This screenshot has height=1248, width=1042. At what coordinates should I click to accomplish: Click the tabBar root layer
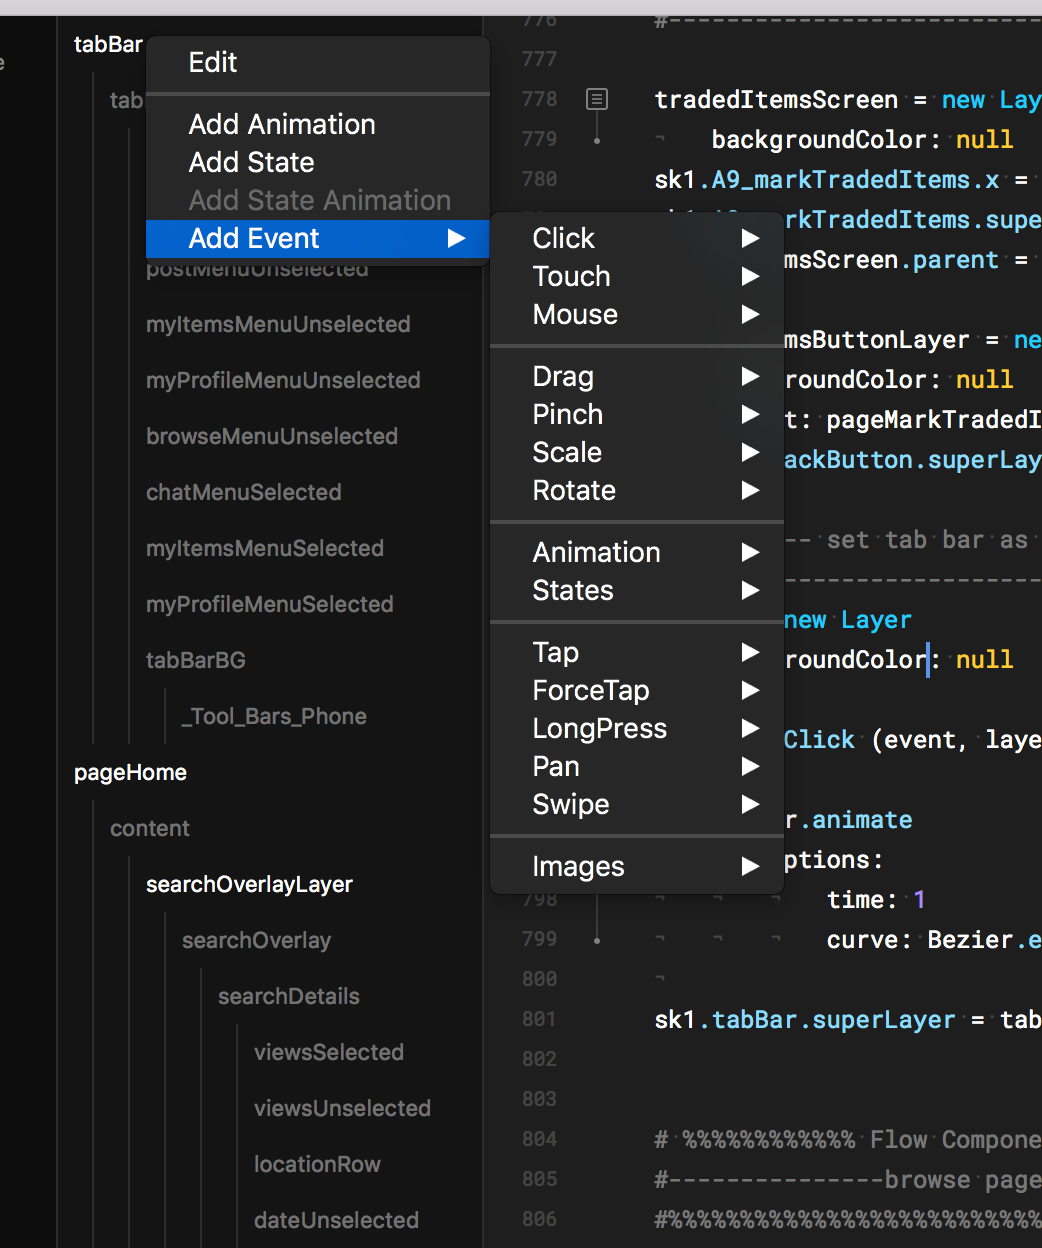(x=108, y=44)
